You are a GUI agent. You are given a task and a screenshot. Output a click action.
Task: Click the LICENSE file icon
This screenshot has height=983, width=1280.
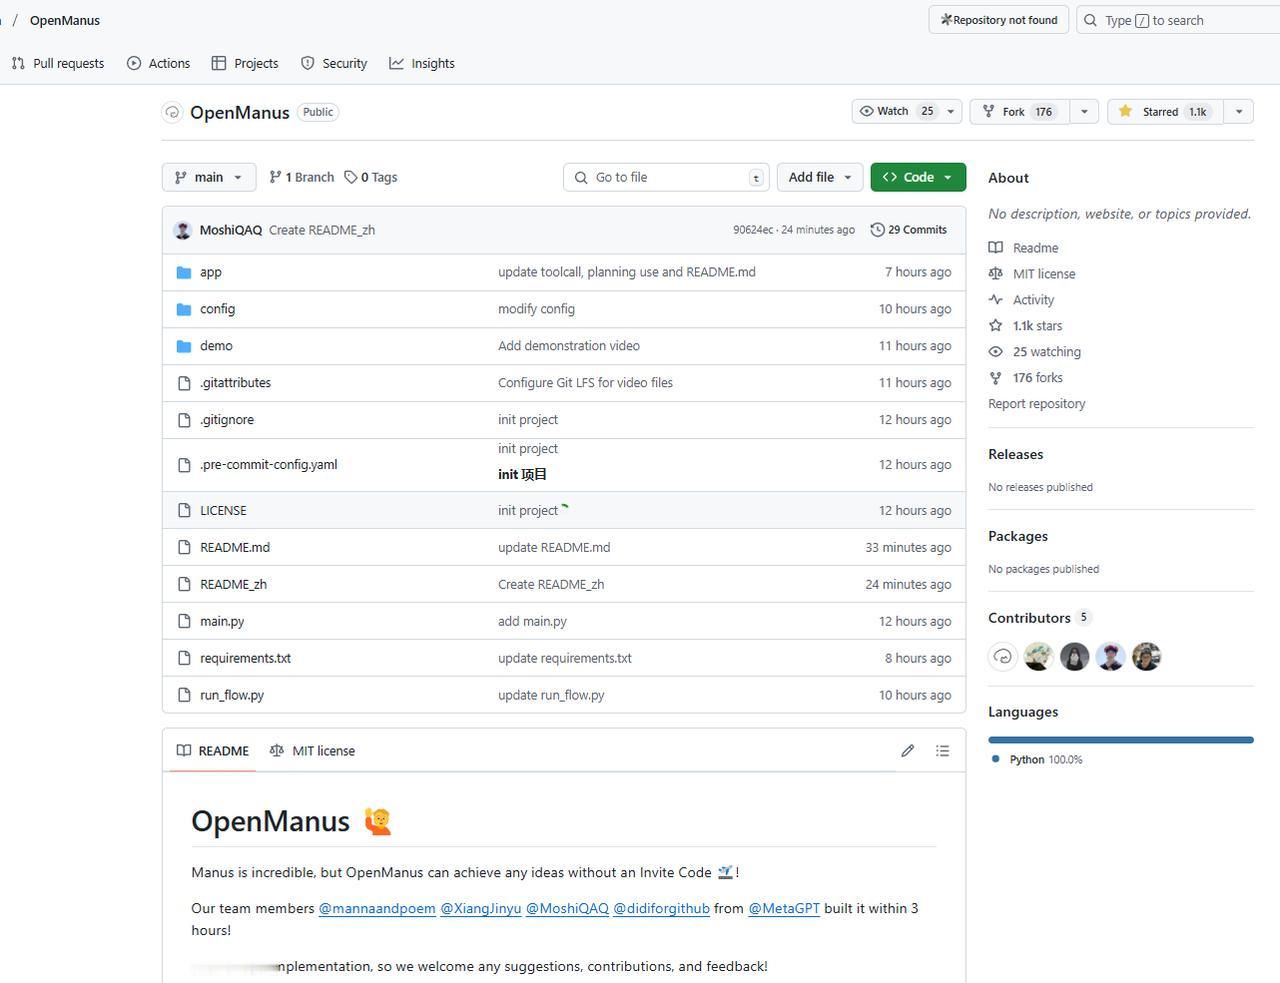point(184,510)
